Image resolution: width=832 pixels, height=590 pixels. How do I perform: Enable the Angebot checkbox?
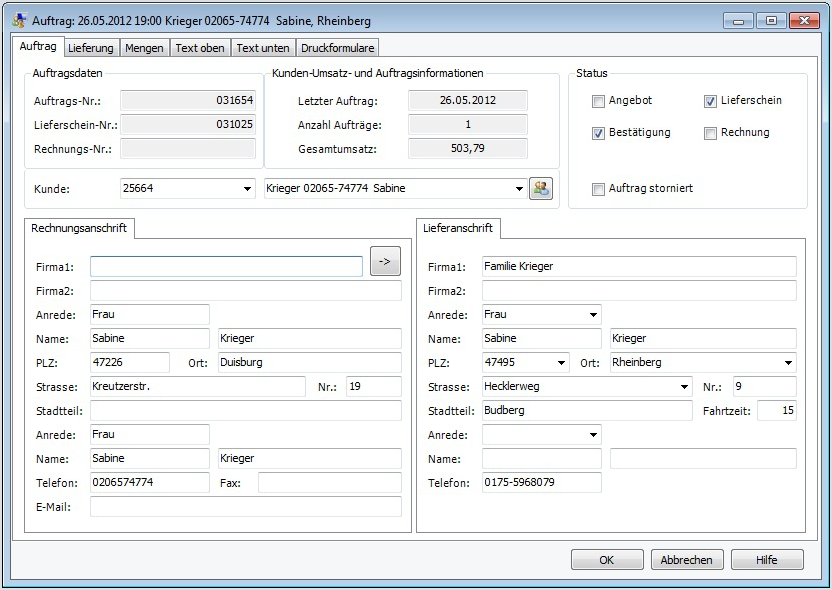598,101
